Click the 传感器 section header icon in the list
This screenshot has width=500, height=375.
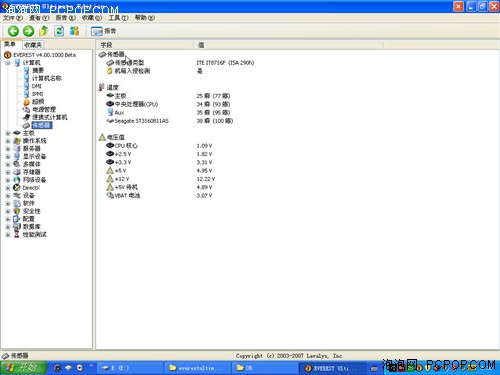pos(102,54)
